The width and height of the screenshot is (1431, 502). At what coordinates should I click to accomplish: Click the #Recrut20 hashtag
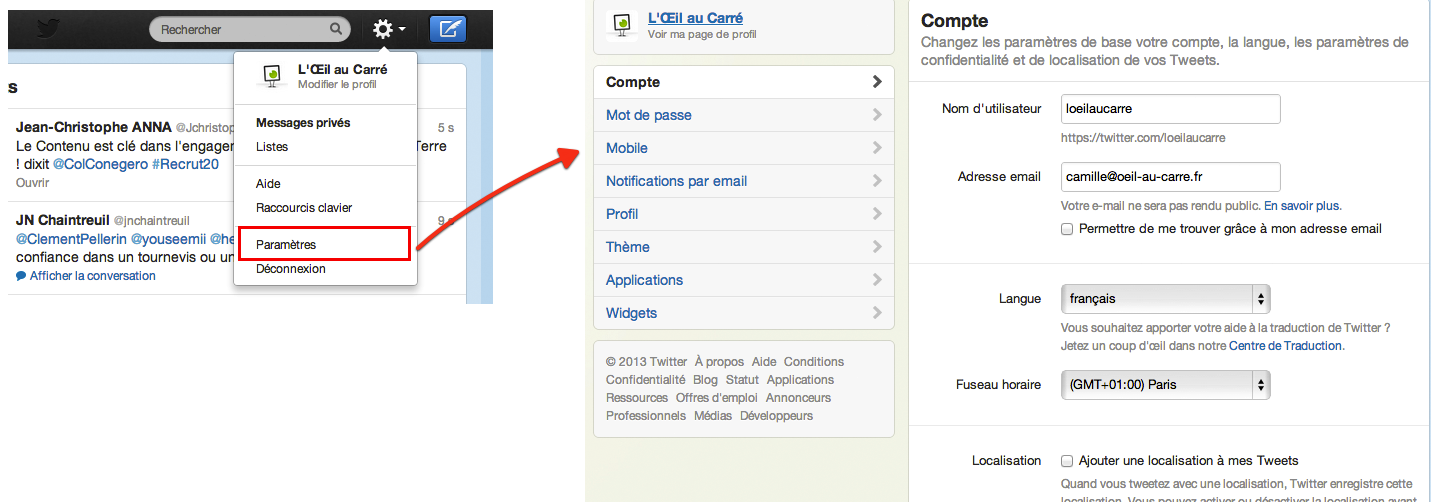186,163
